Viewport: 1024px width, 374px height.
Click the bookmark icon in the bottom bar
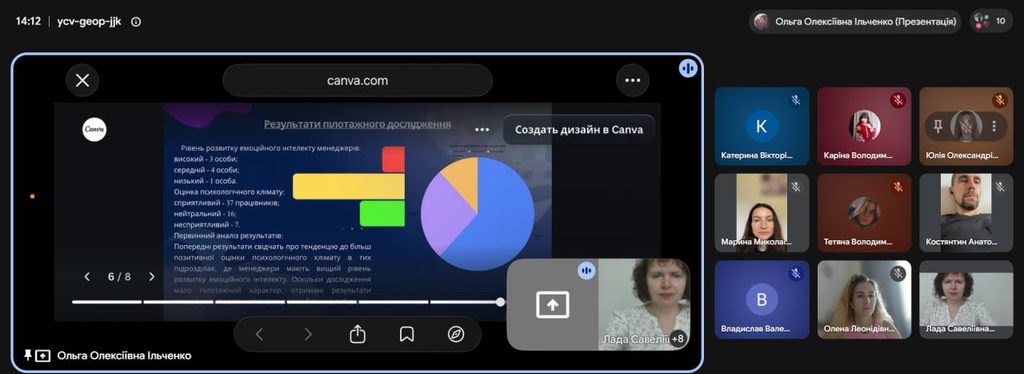[407, 334]
